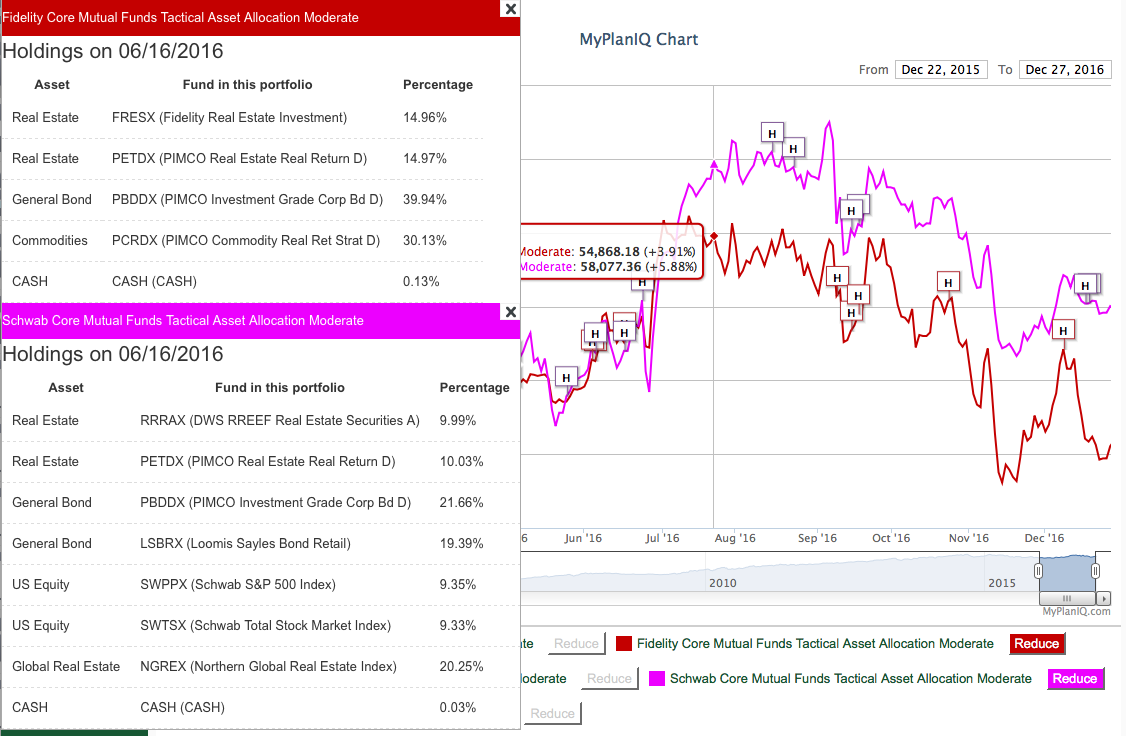This screenshot has width=1126, height=736.
Task: Click NGREX Northern Global Real Estate Index
Action: click(x=268, y=666)
